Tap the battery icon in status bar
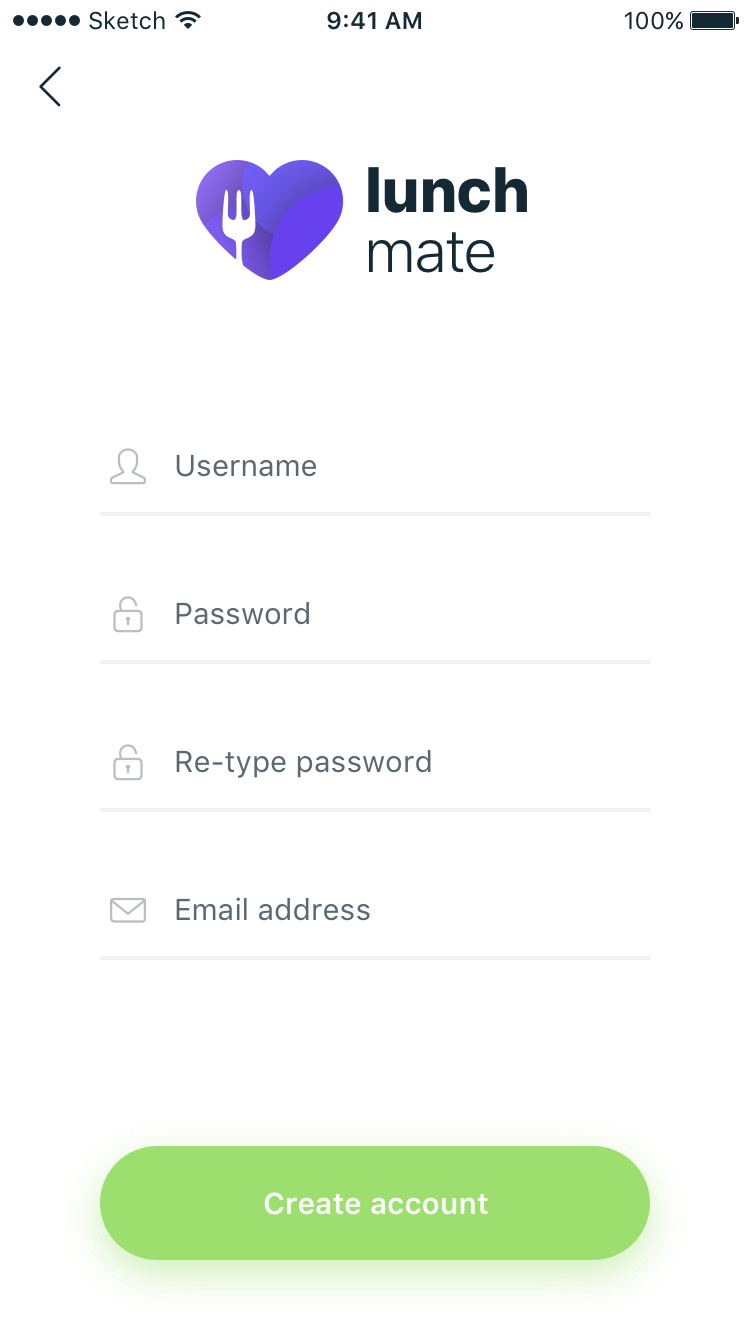 pyautogui.click(x=714, y=21)
